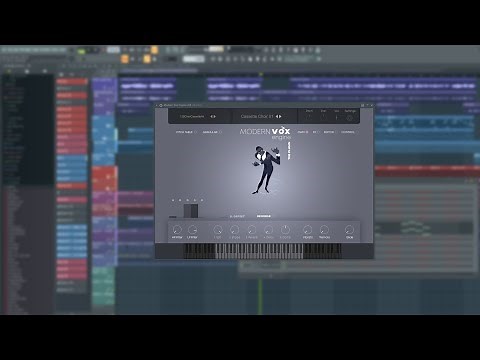Click the LP Filter knob

tap(192, 230)
